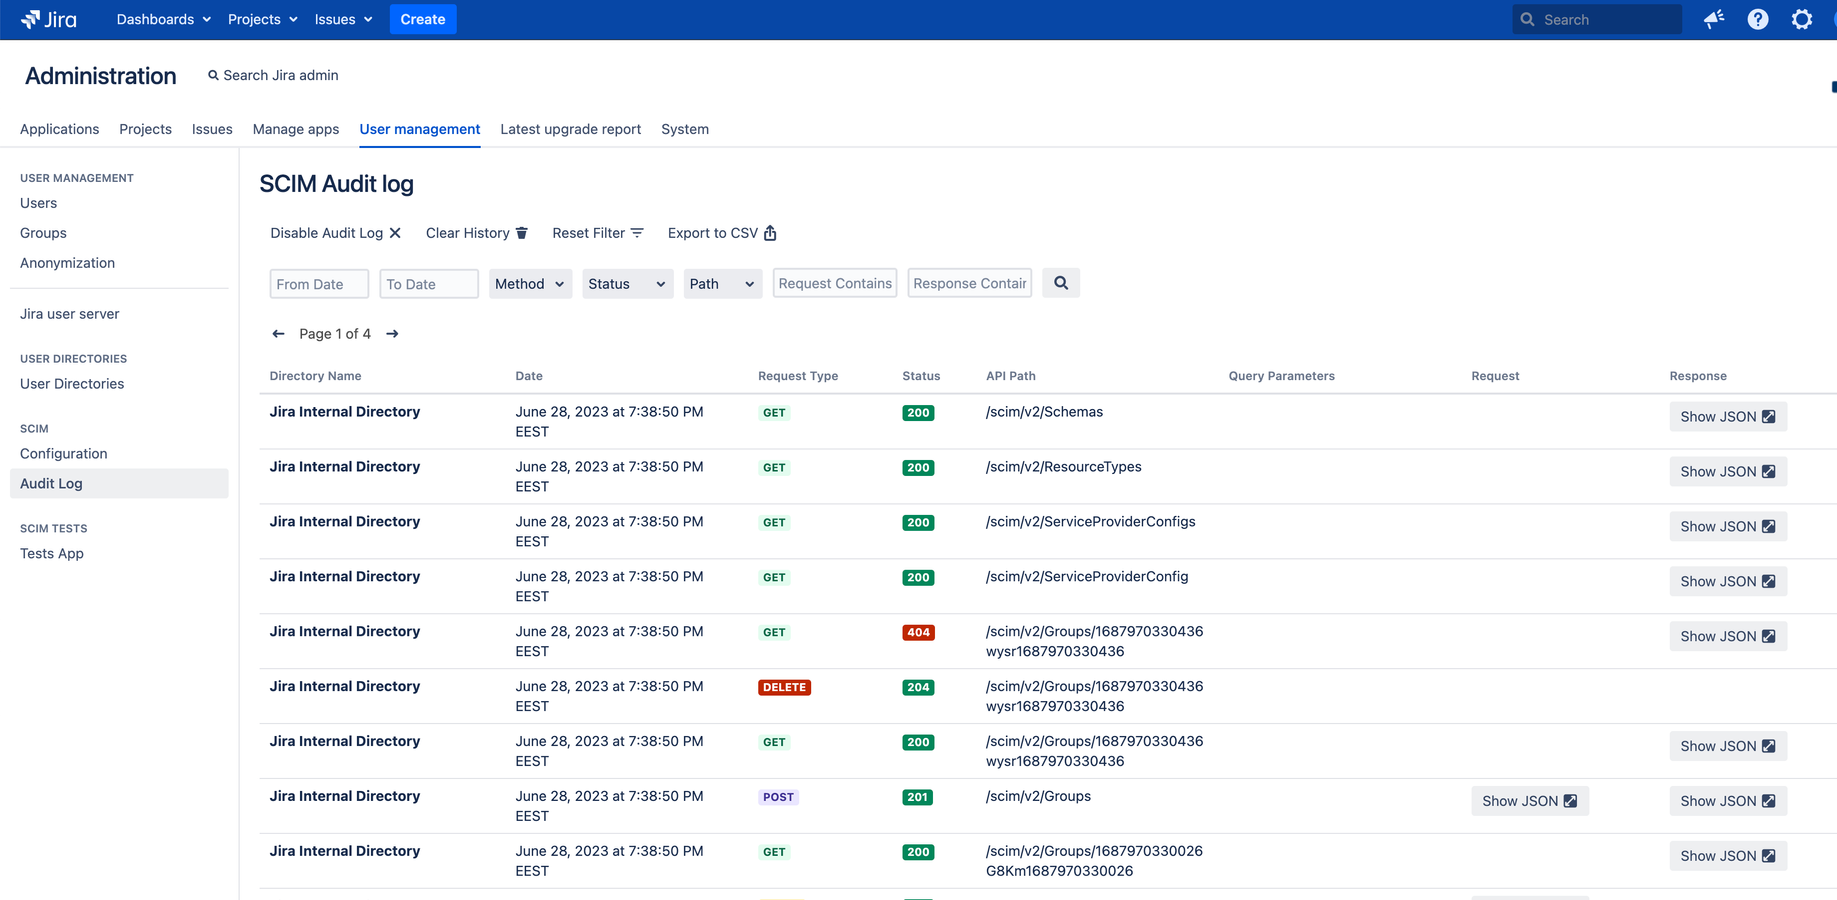Show response JSON for ServiceProviderConfigs row
1837x900 pixels.
pos(1728,527)
